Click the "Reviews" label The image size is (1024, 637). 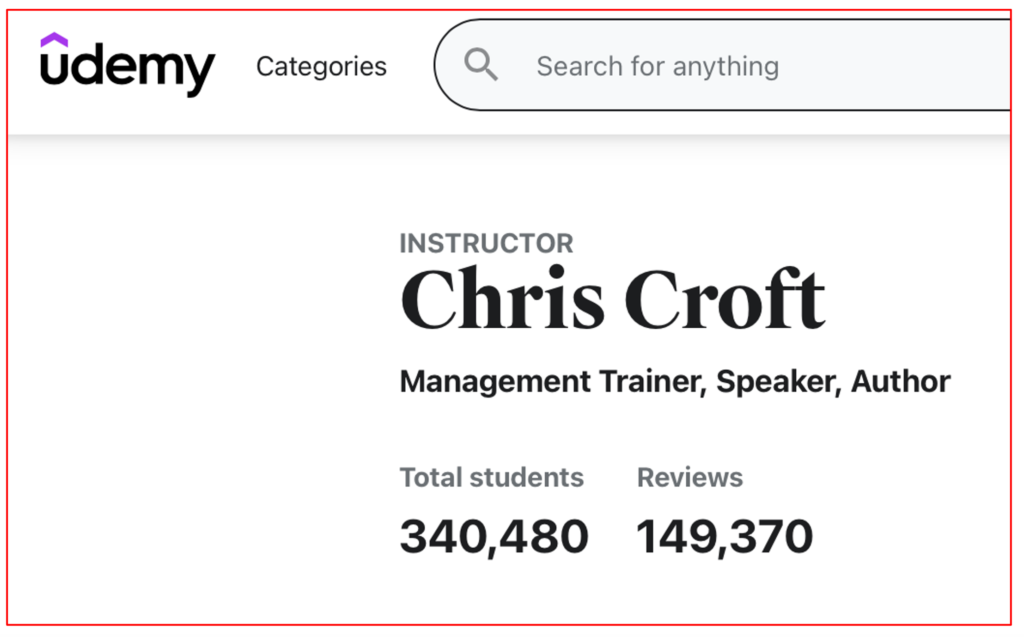tap(690, 477)
